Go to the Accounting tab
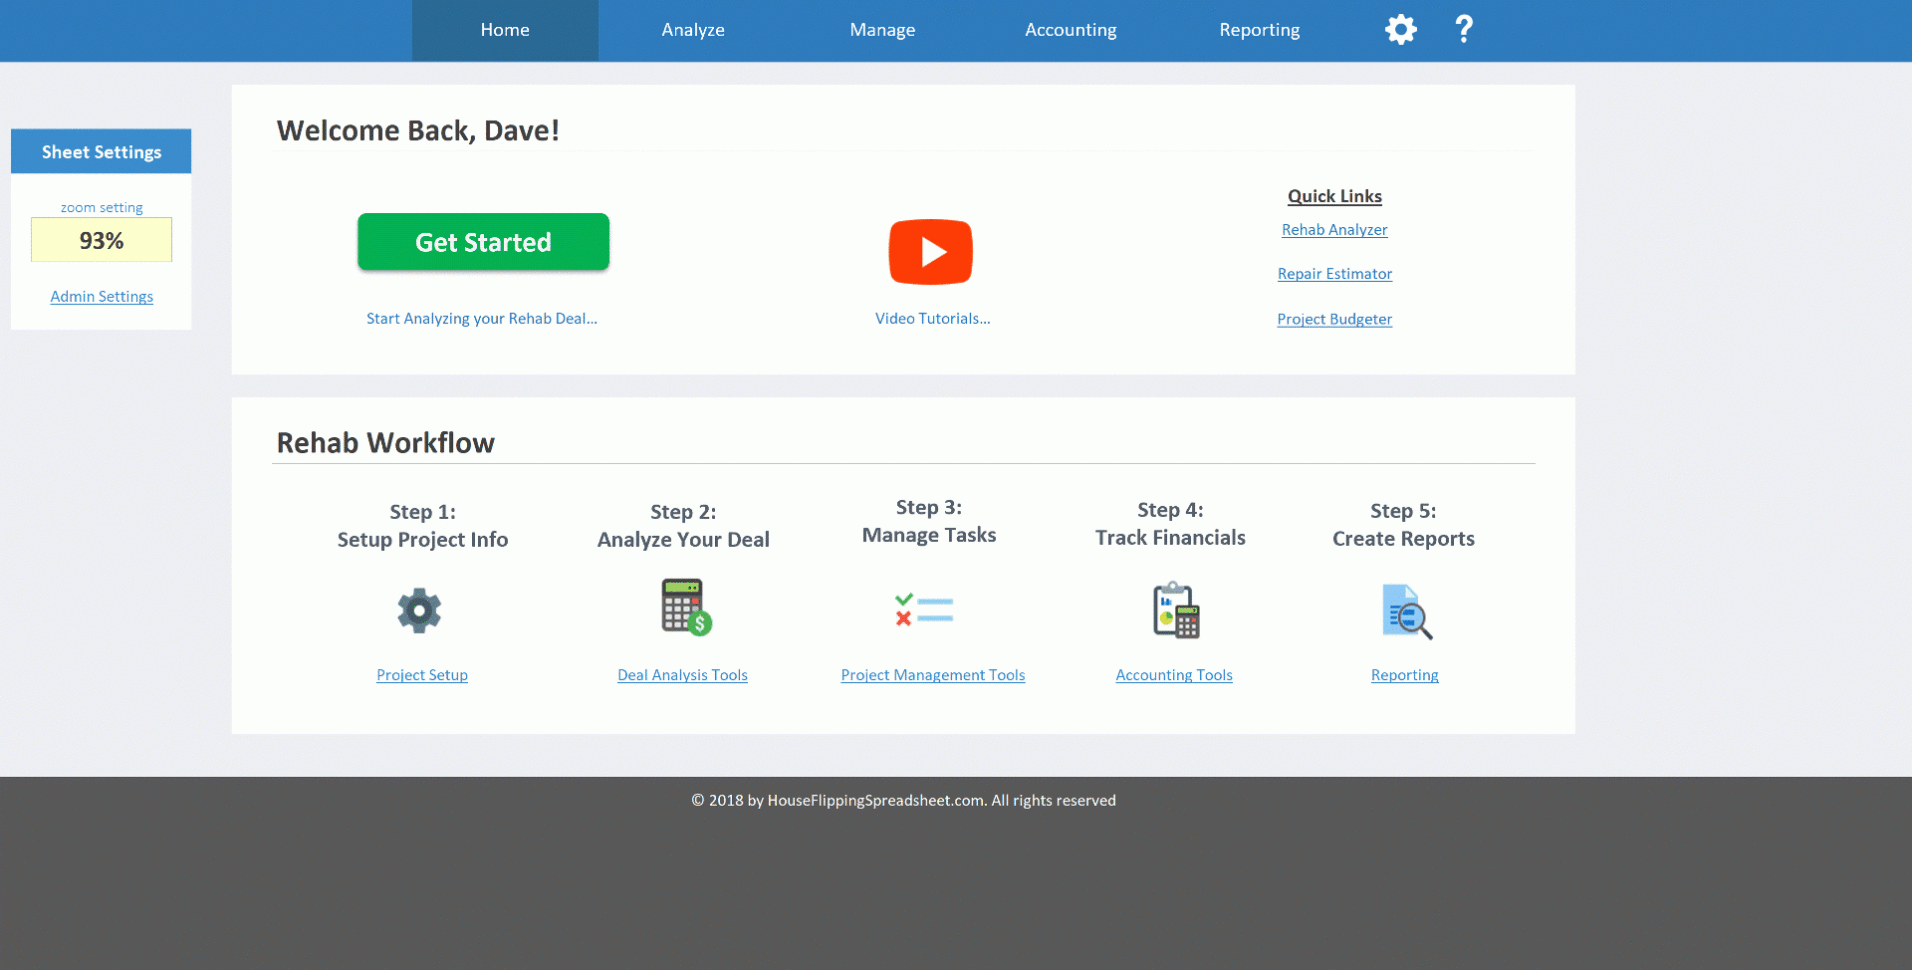Image resolution: width=1912 pixels, height=970 pixels. coord(1070,30)
